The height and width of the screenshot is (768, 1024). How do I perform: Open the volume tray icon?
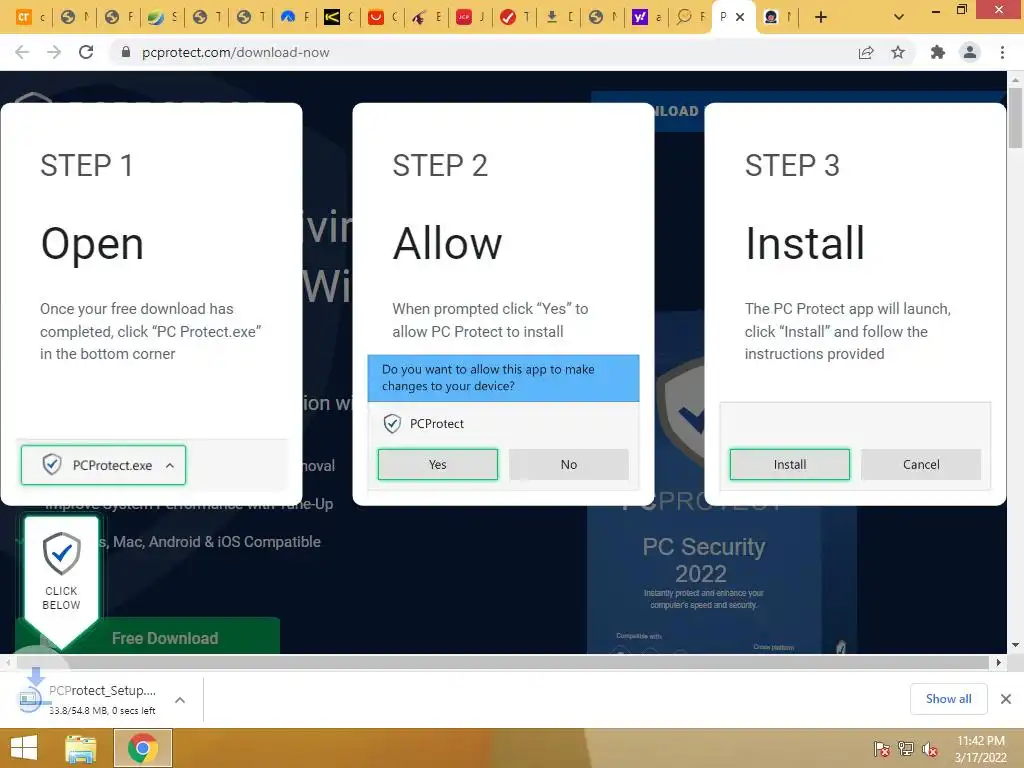pos(929,749)
